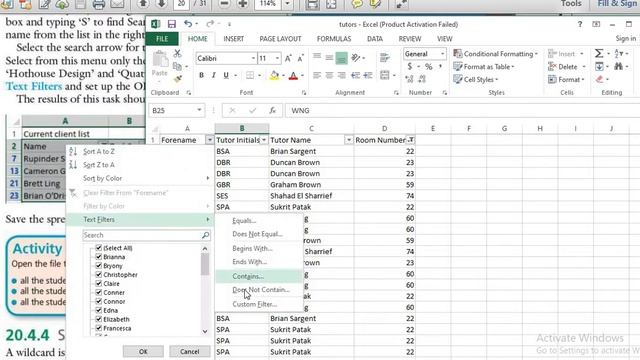Click the filter Search input field
Image resolution: width=640 pixels, height=360 pixels.
pos(146,235)
